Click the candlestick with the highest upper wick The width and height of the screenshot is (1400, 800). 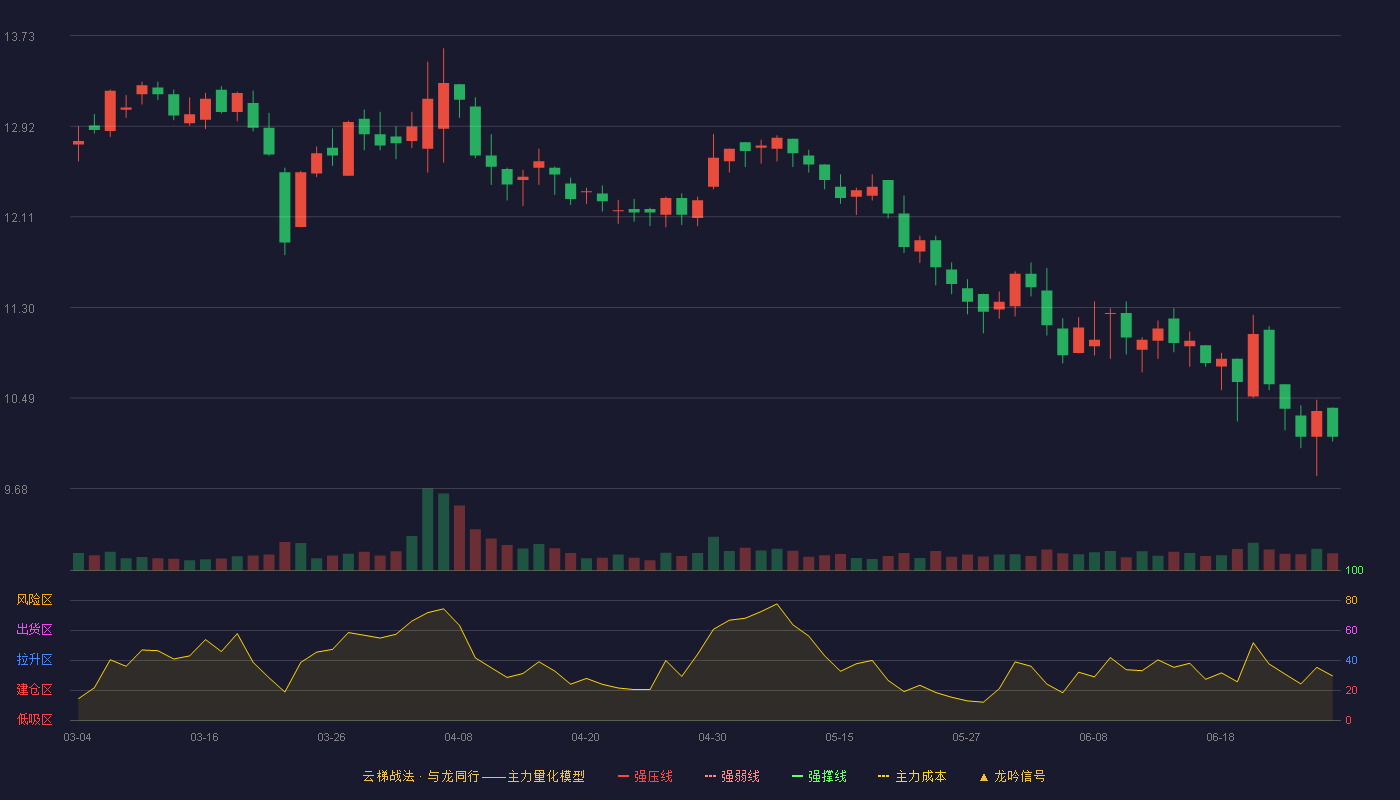pyautogui.click(x=443, y=105)
